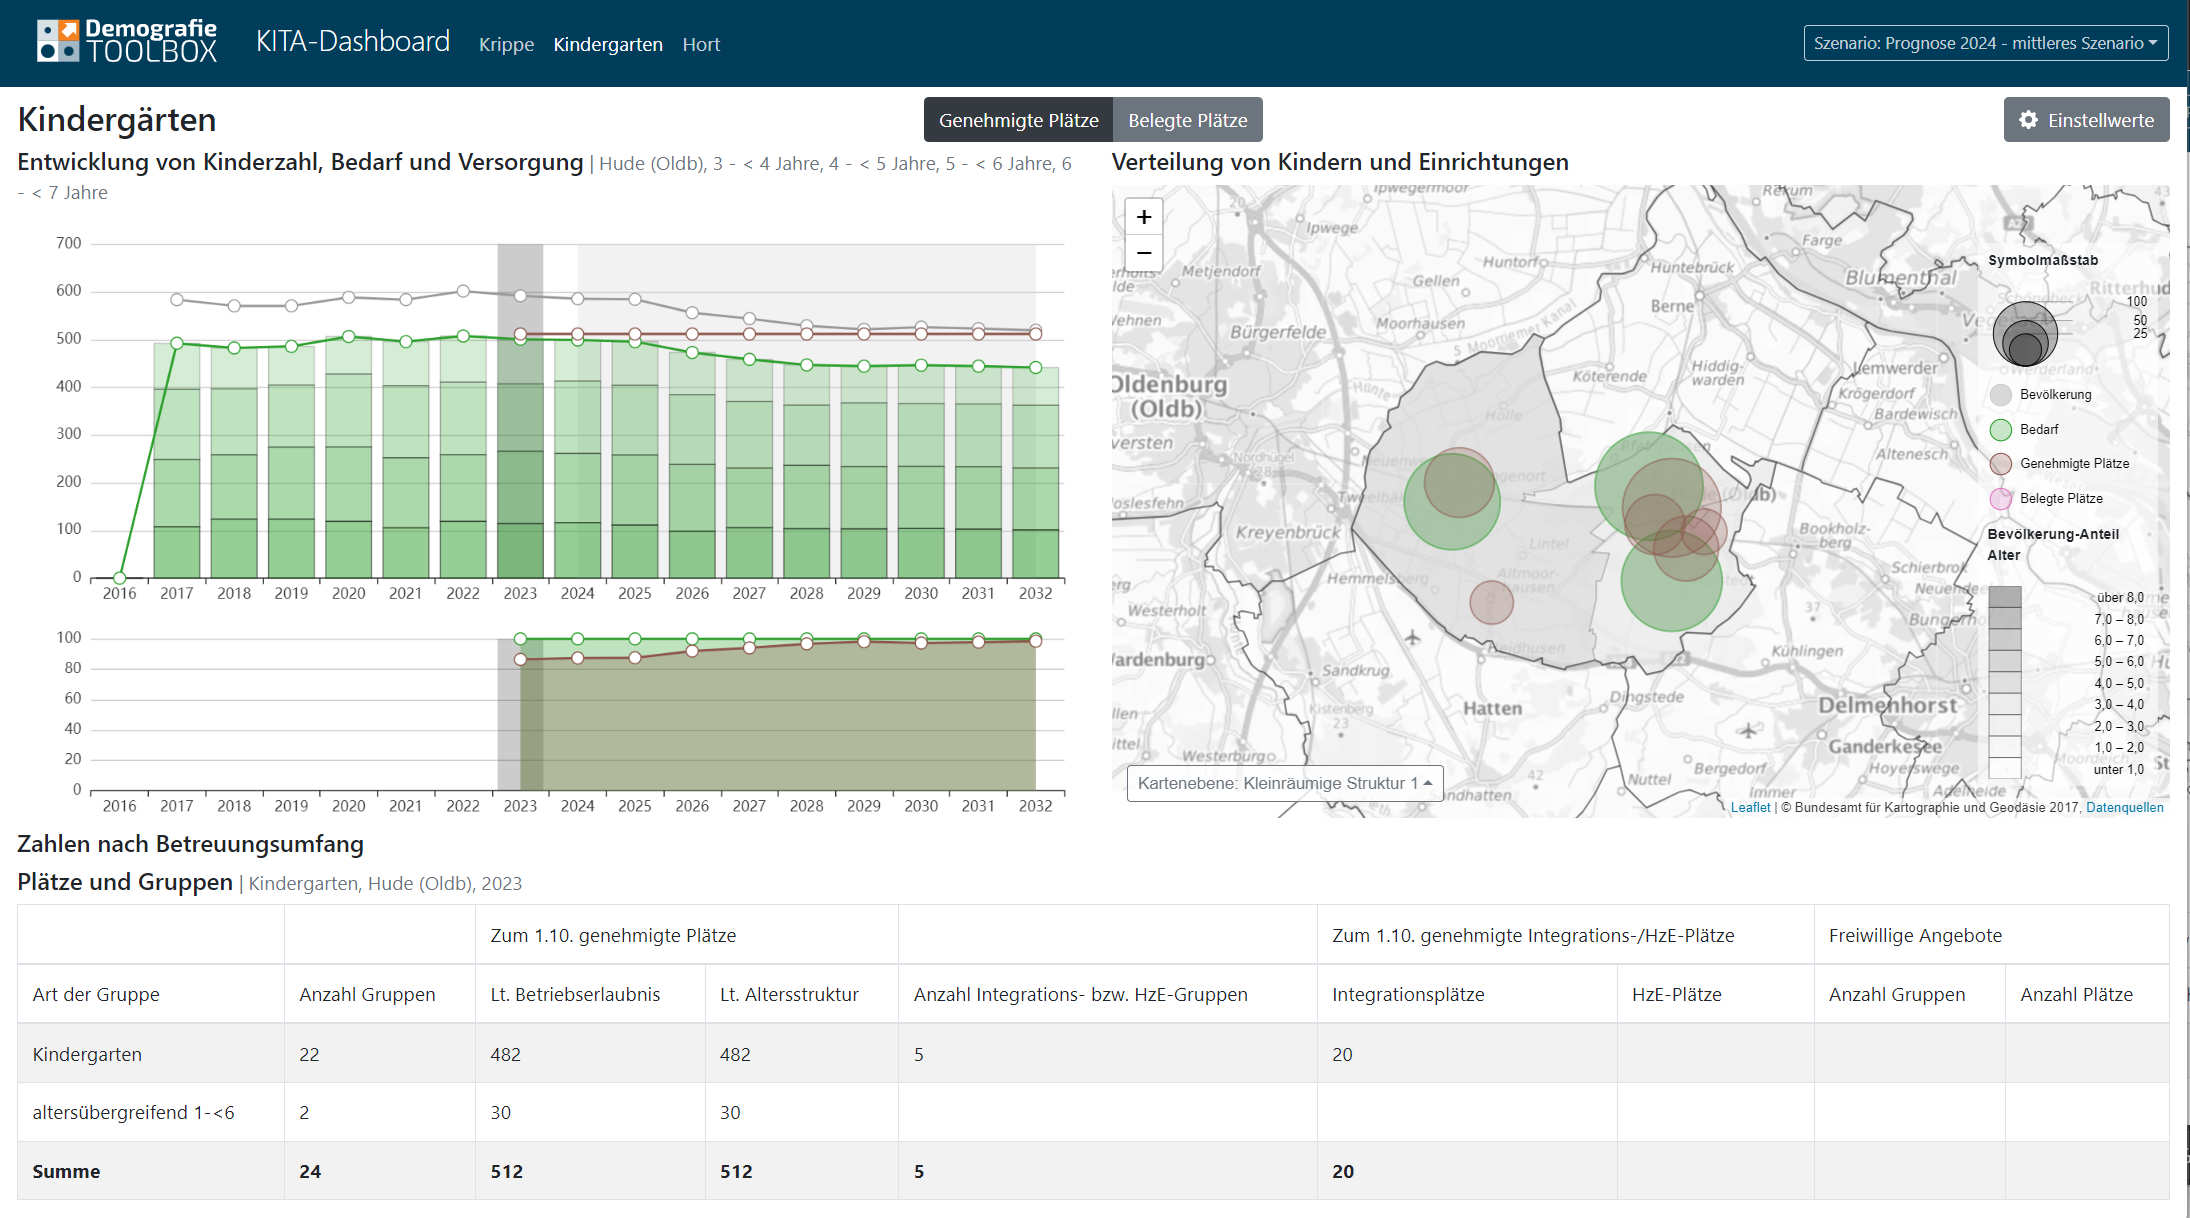The height and width of the screenshot is (1218, 2190).
Task: Open the Krippe page
Action: point(506,44)
